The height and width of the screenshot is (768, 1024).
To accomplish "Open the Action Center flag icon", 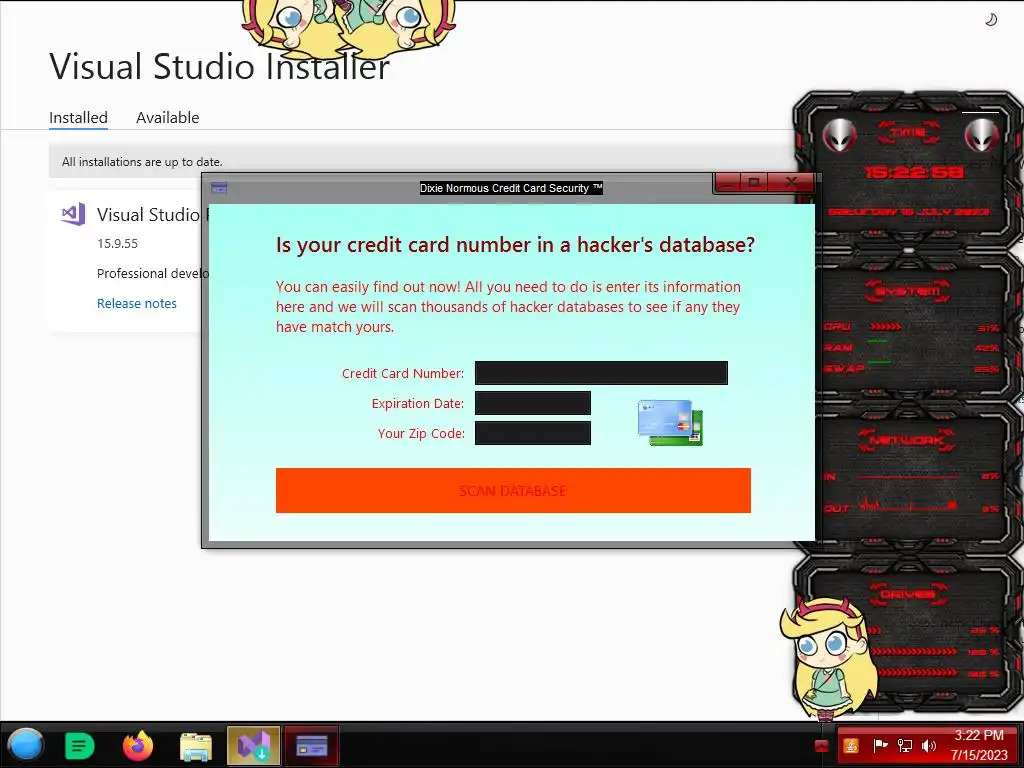I will point(880,745).
